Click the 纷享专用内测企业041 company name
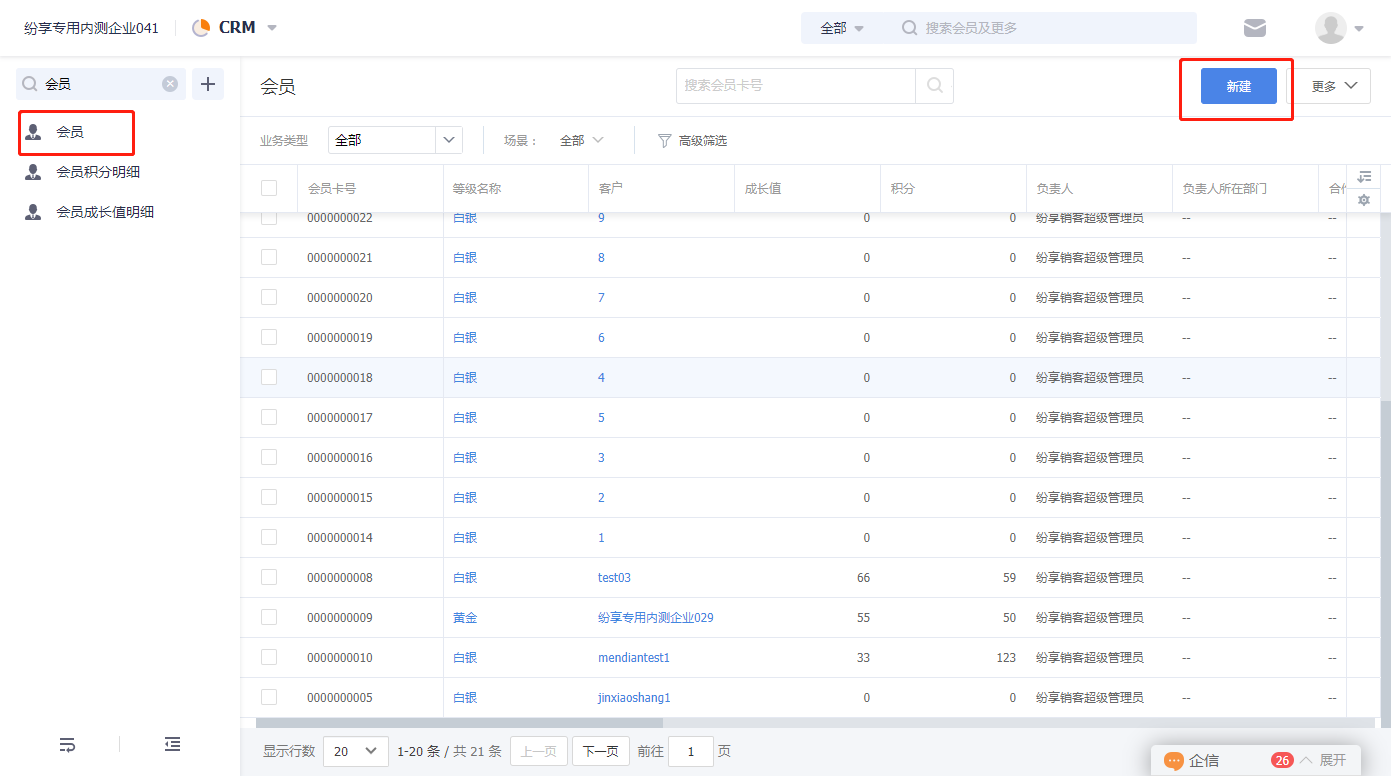The image size is (1391, 776). pos(91,28)
